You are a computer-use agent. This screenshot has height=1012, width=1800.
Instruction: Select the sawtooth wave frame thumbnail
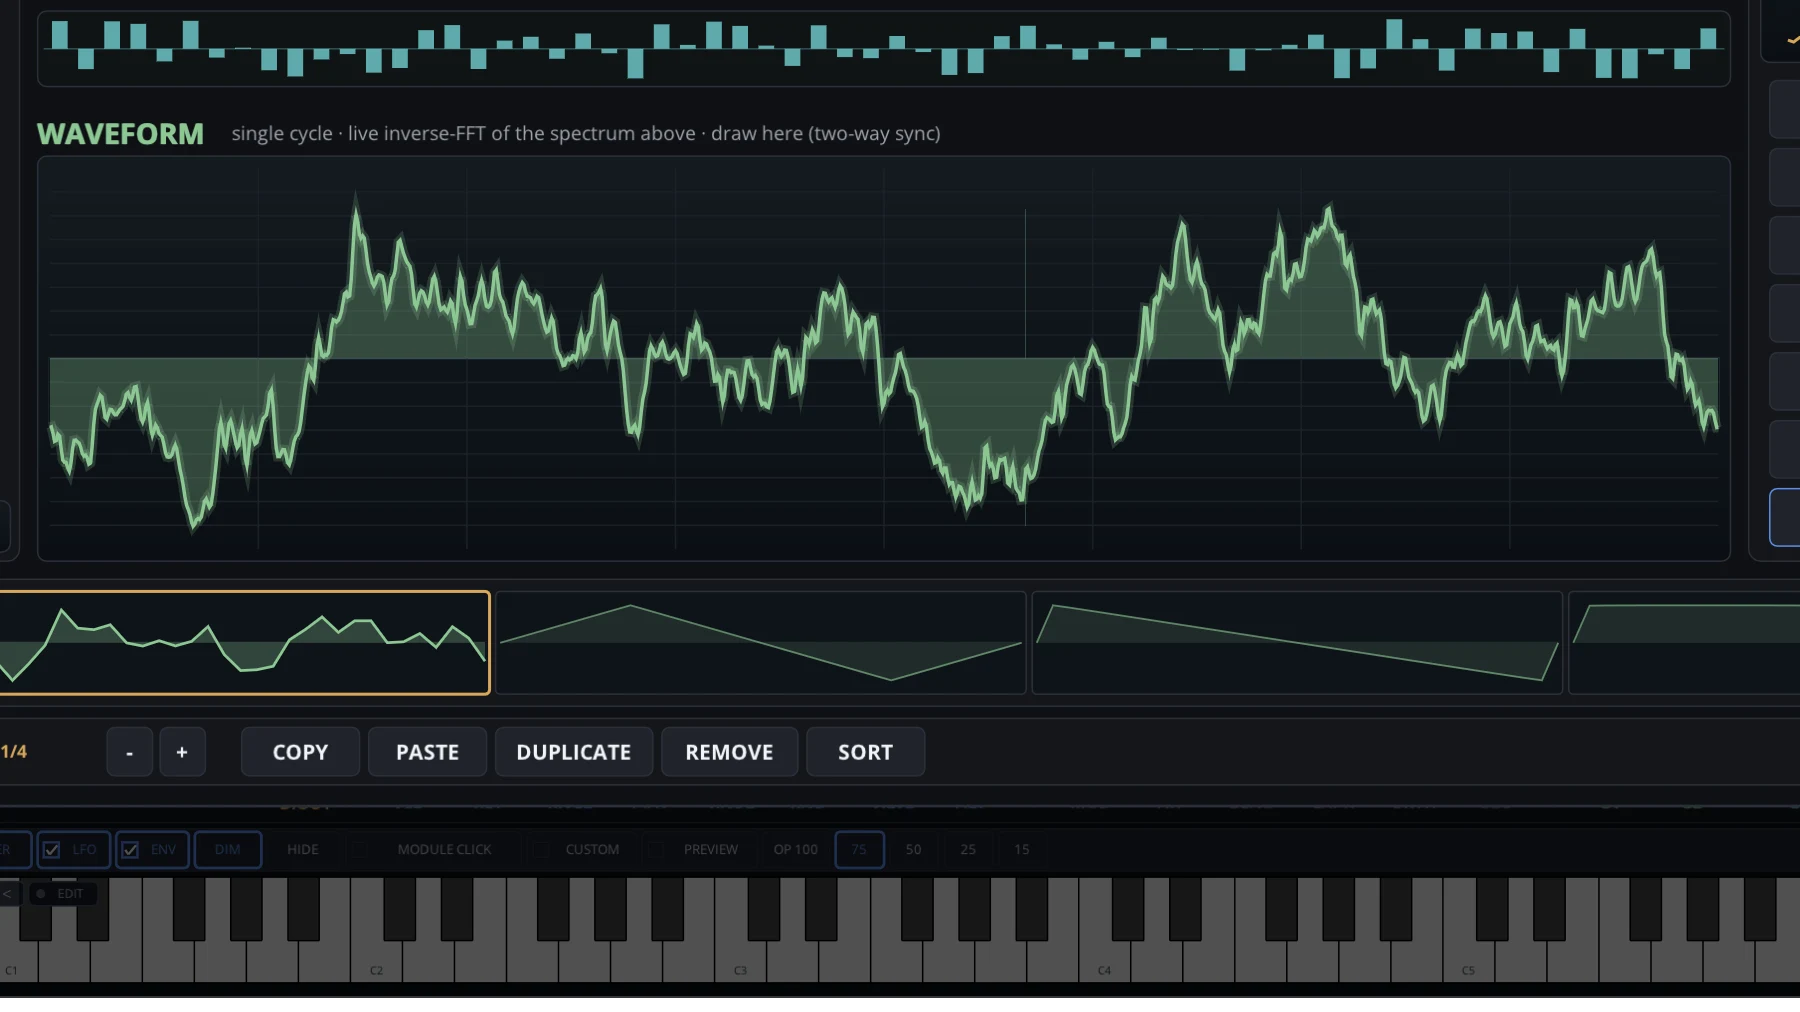(1297, 643)
